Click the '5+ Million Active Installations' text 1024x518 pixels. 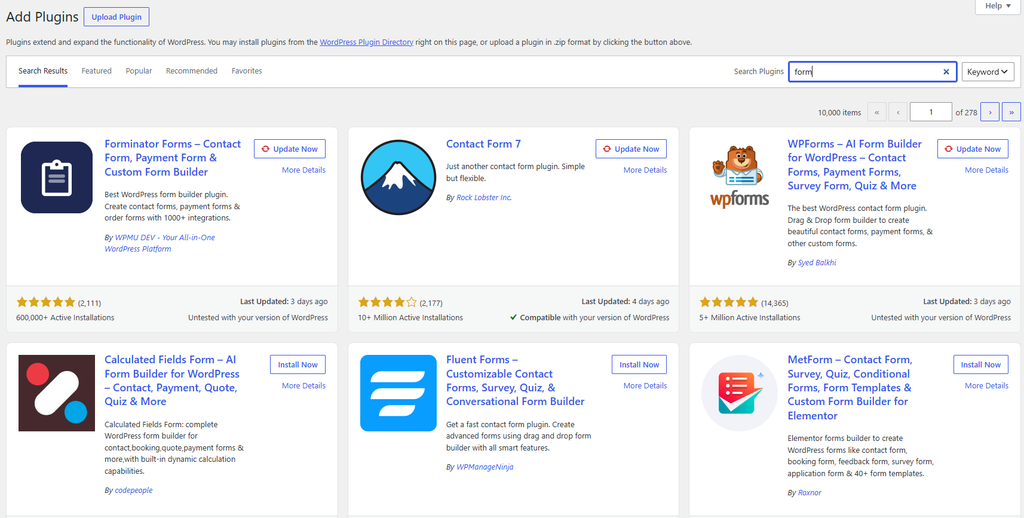point(750,317)
